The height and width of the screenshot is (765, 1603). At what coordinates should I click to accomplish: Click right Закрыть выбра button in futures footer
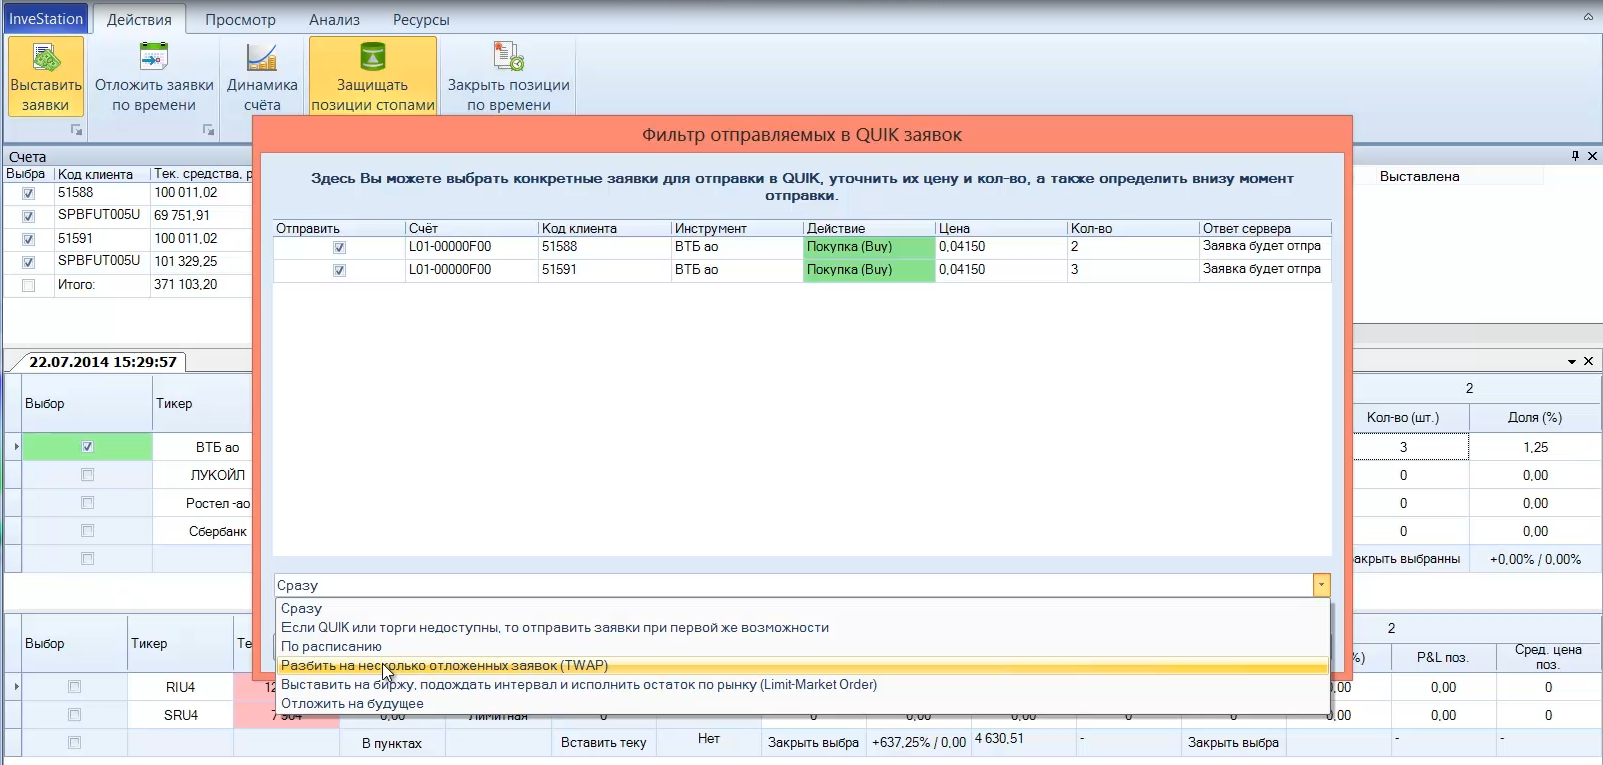pos(1233,743)
